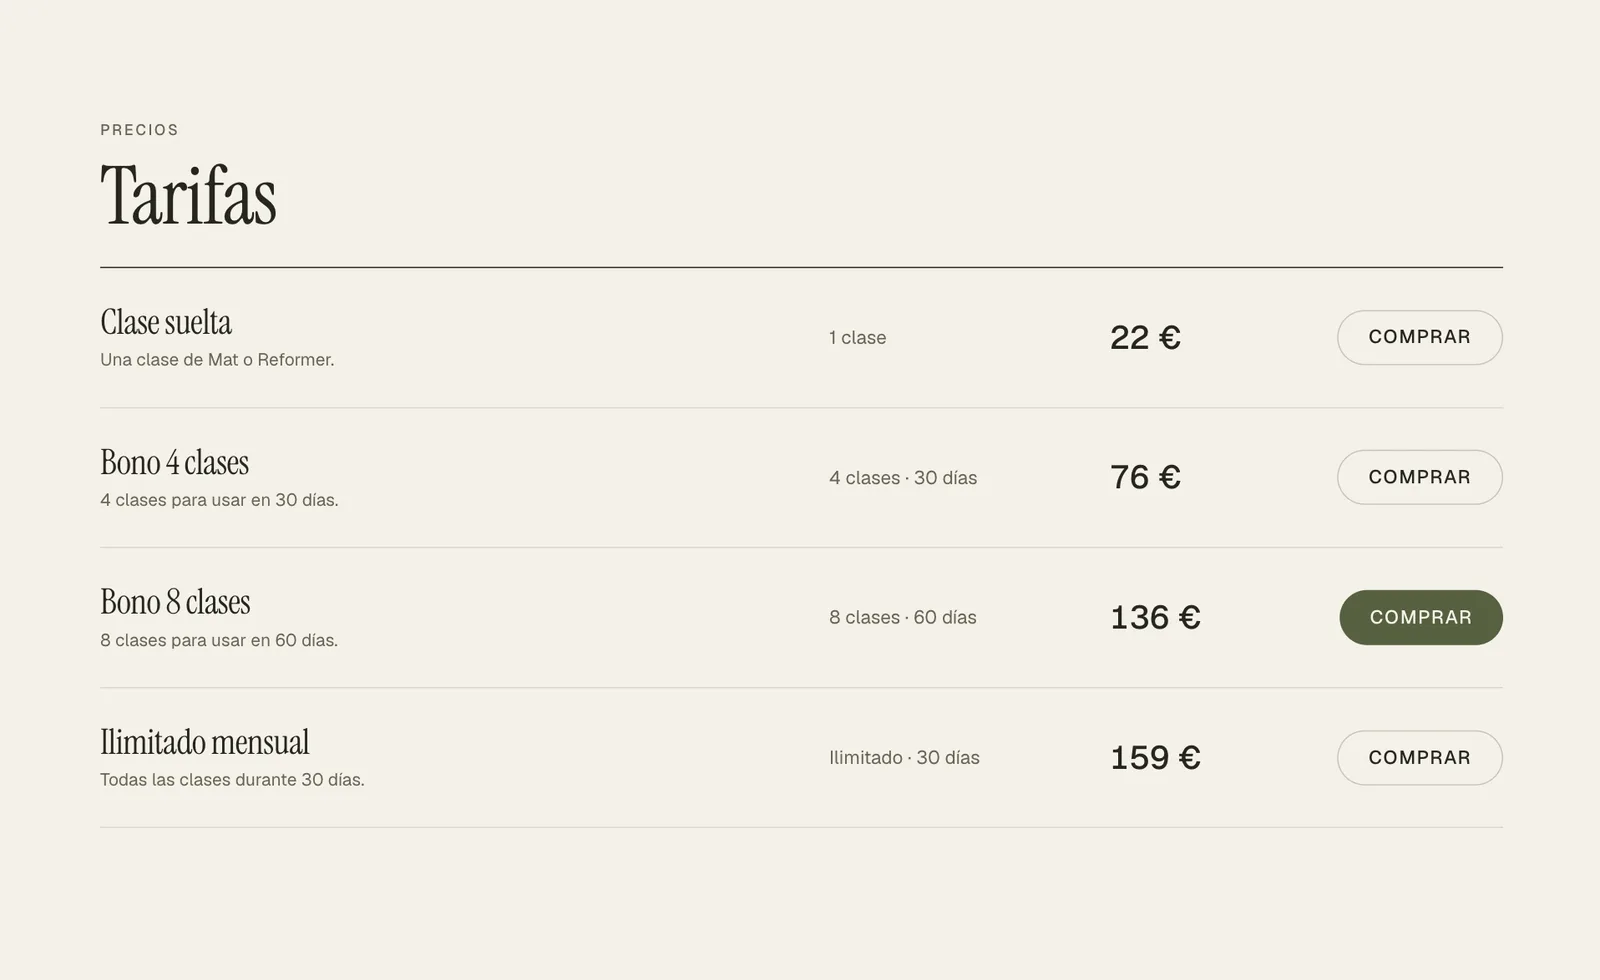Click the PRECIOS section label
This screenshot has width=1600, height=980.
click(139, 130)
